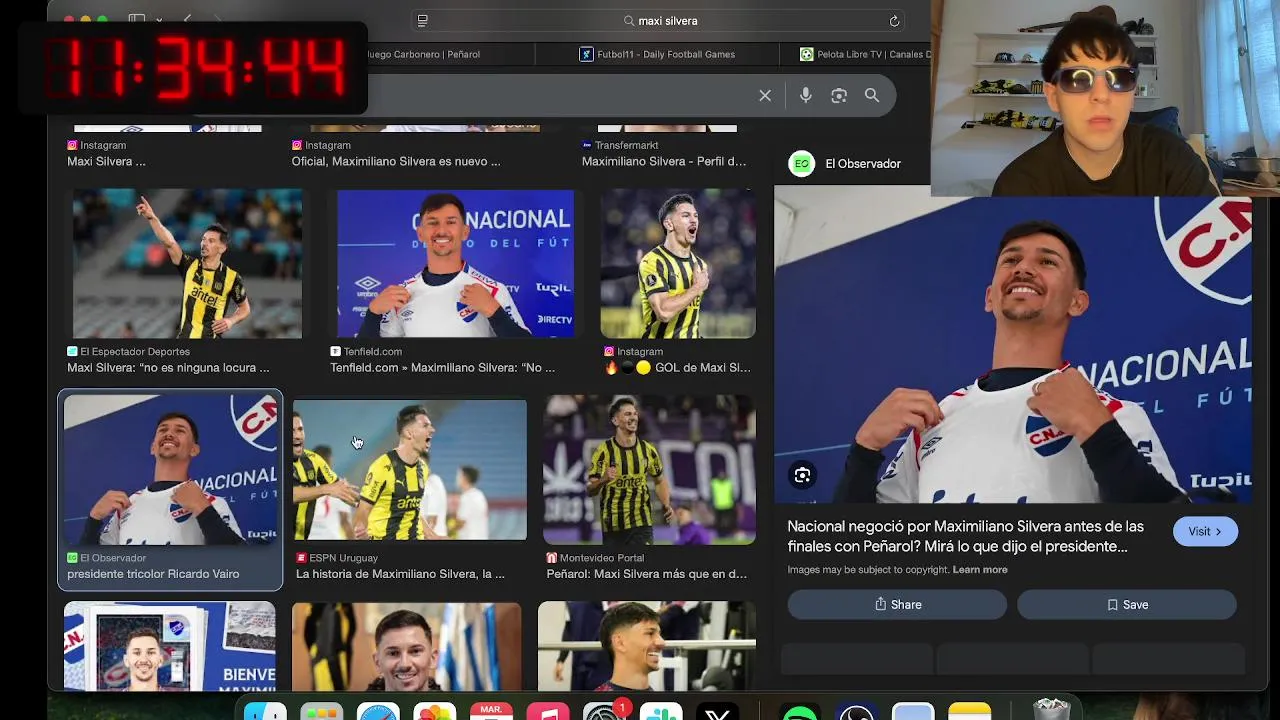Open Calendar from the dock
Image resolution: width=1280 pixels, height=720 pixels.
tap(491, 712)
